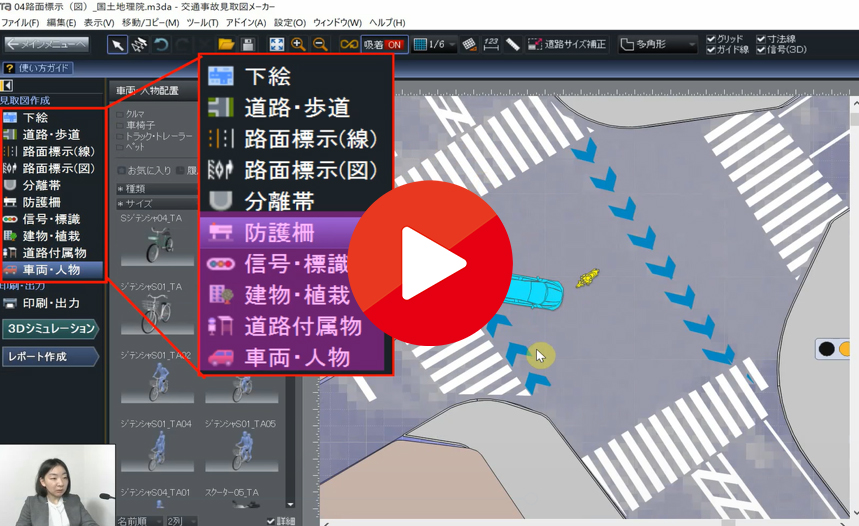859x526 pixels.
Task: Select the arrow pointer tool in toolbar
Action: (x=117, y=45)
